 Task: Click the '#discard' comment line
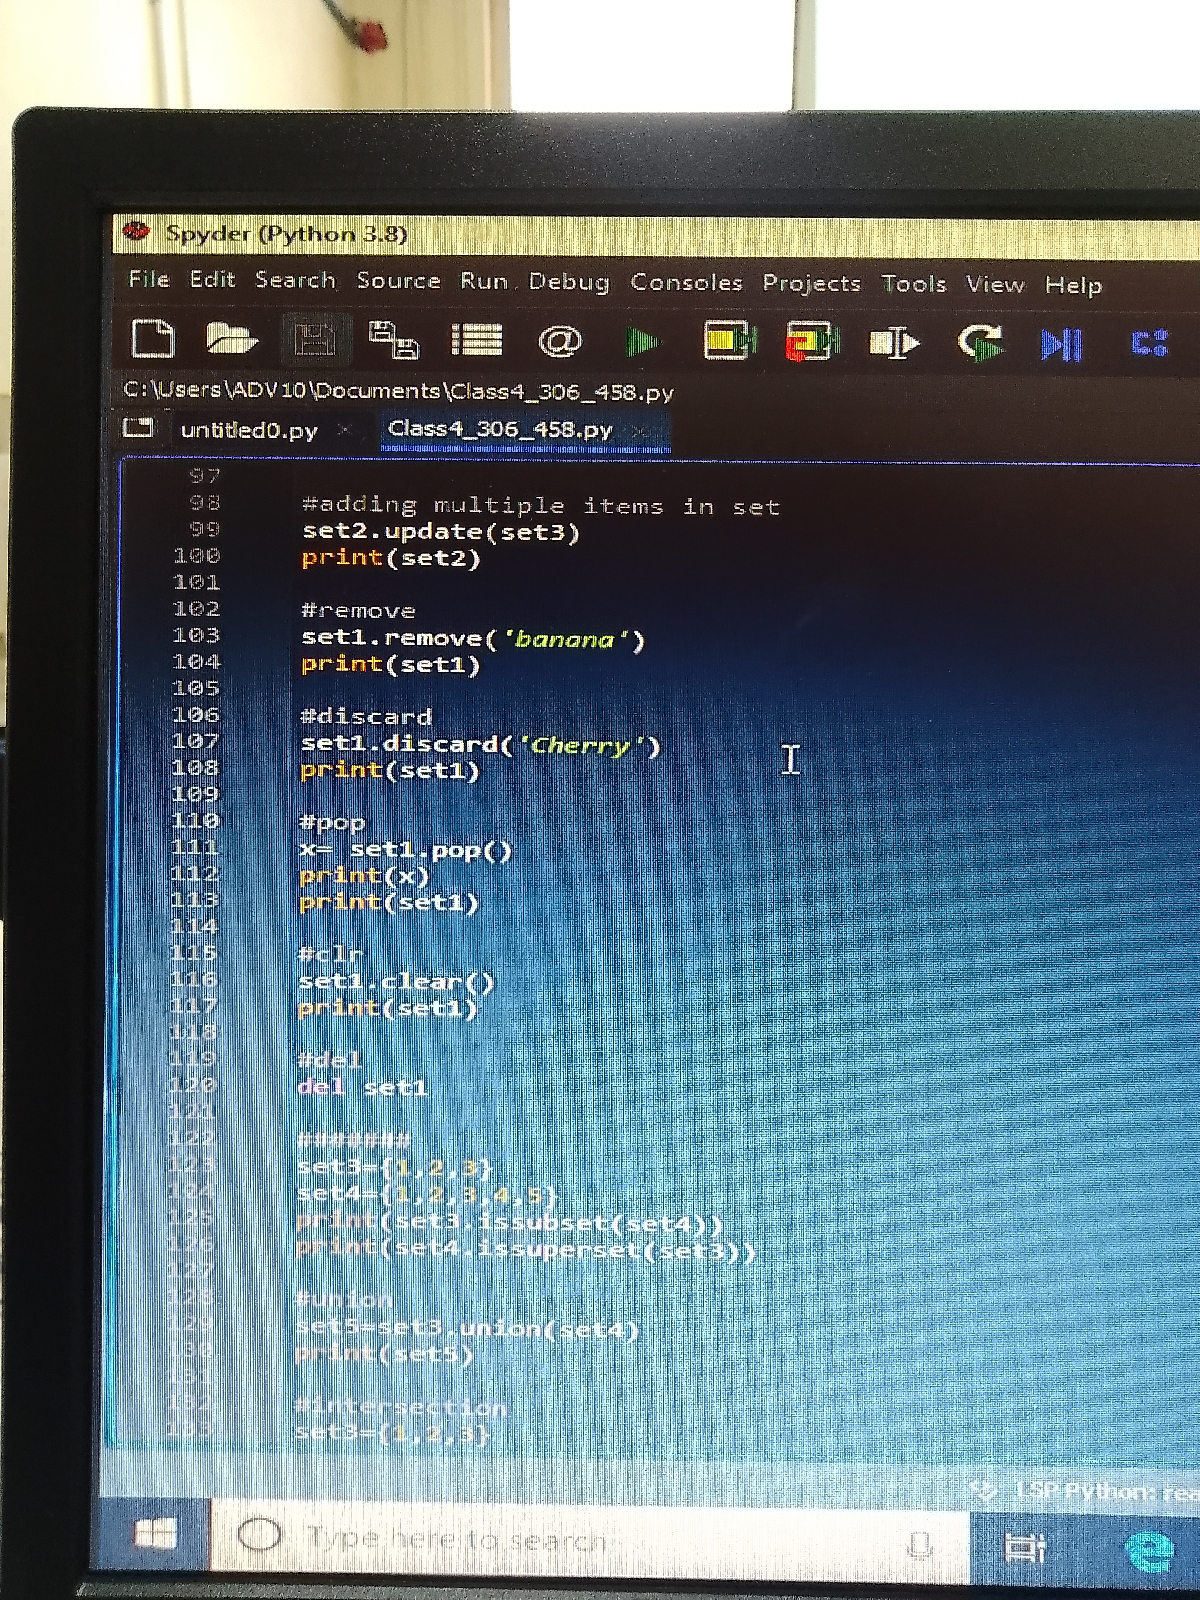(366, 716)
